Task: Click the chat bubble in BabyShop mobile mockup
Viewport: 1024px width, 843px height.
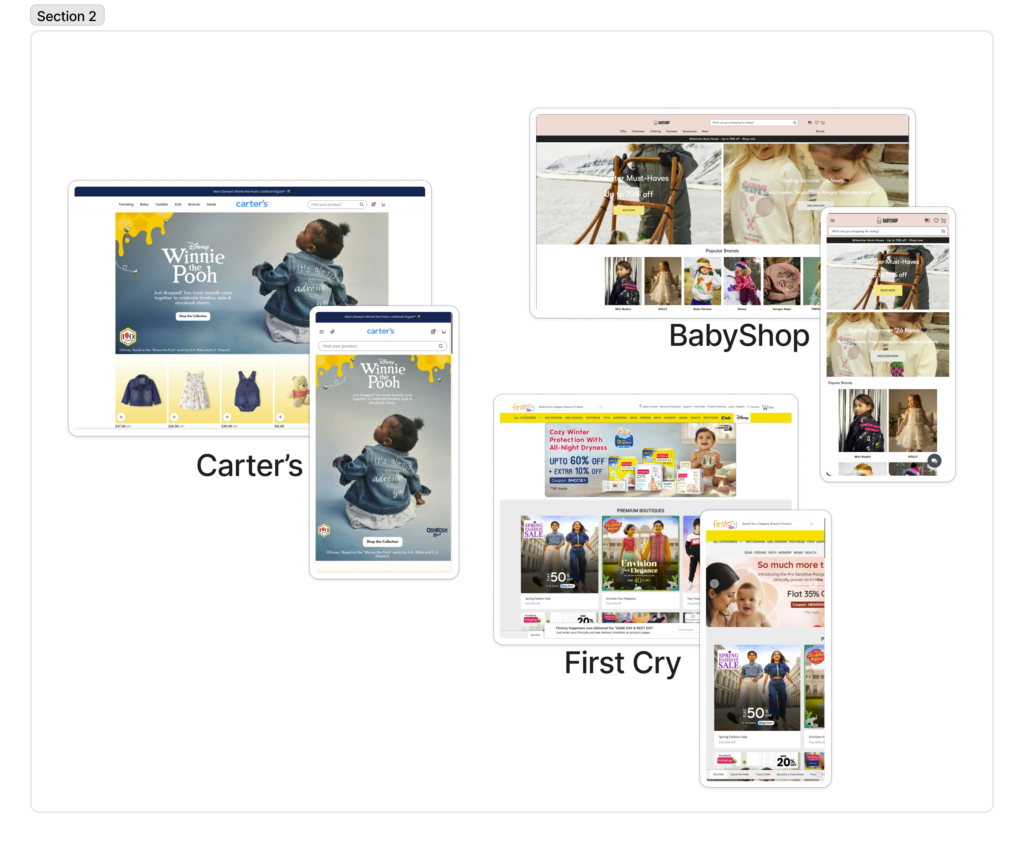Action: [x=934, y=461]
